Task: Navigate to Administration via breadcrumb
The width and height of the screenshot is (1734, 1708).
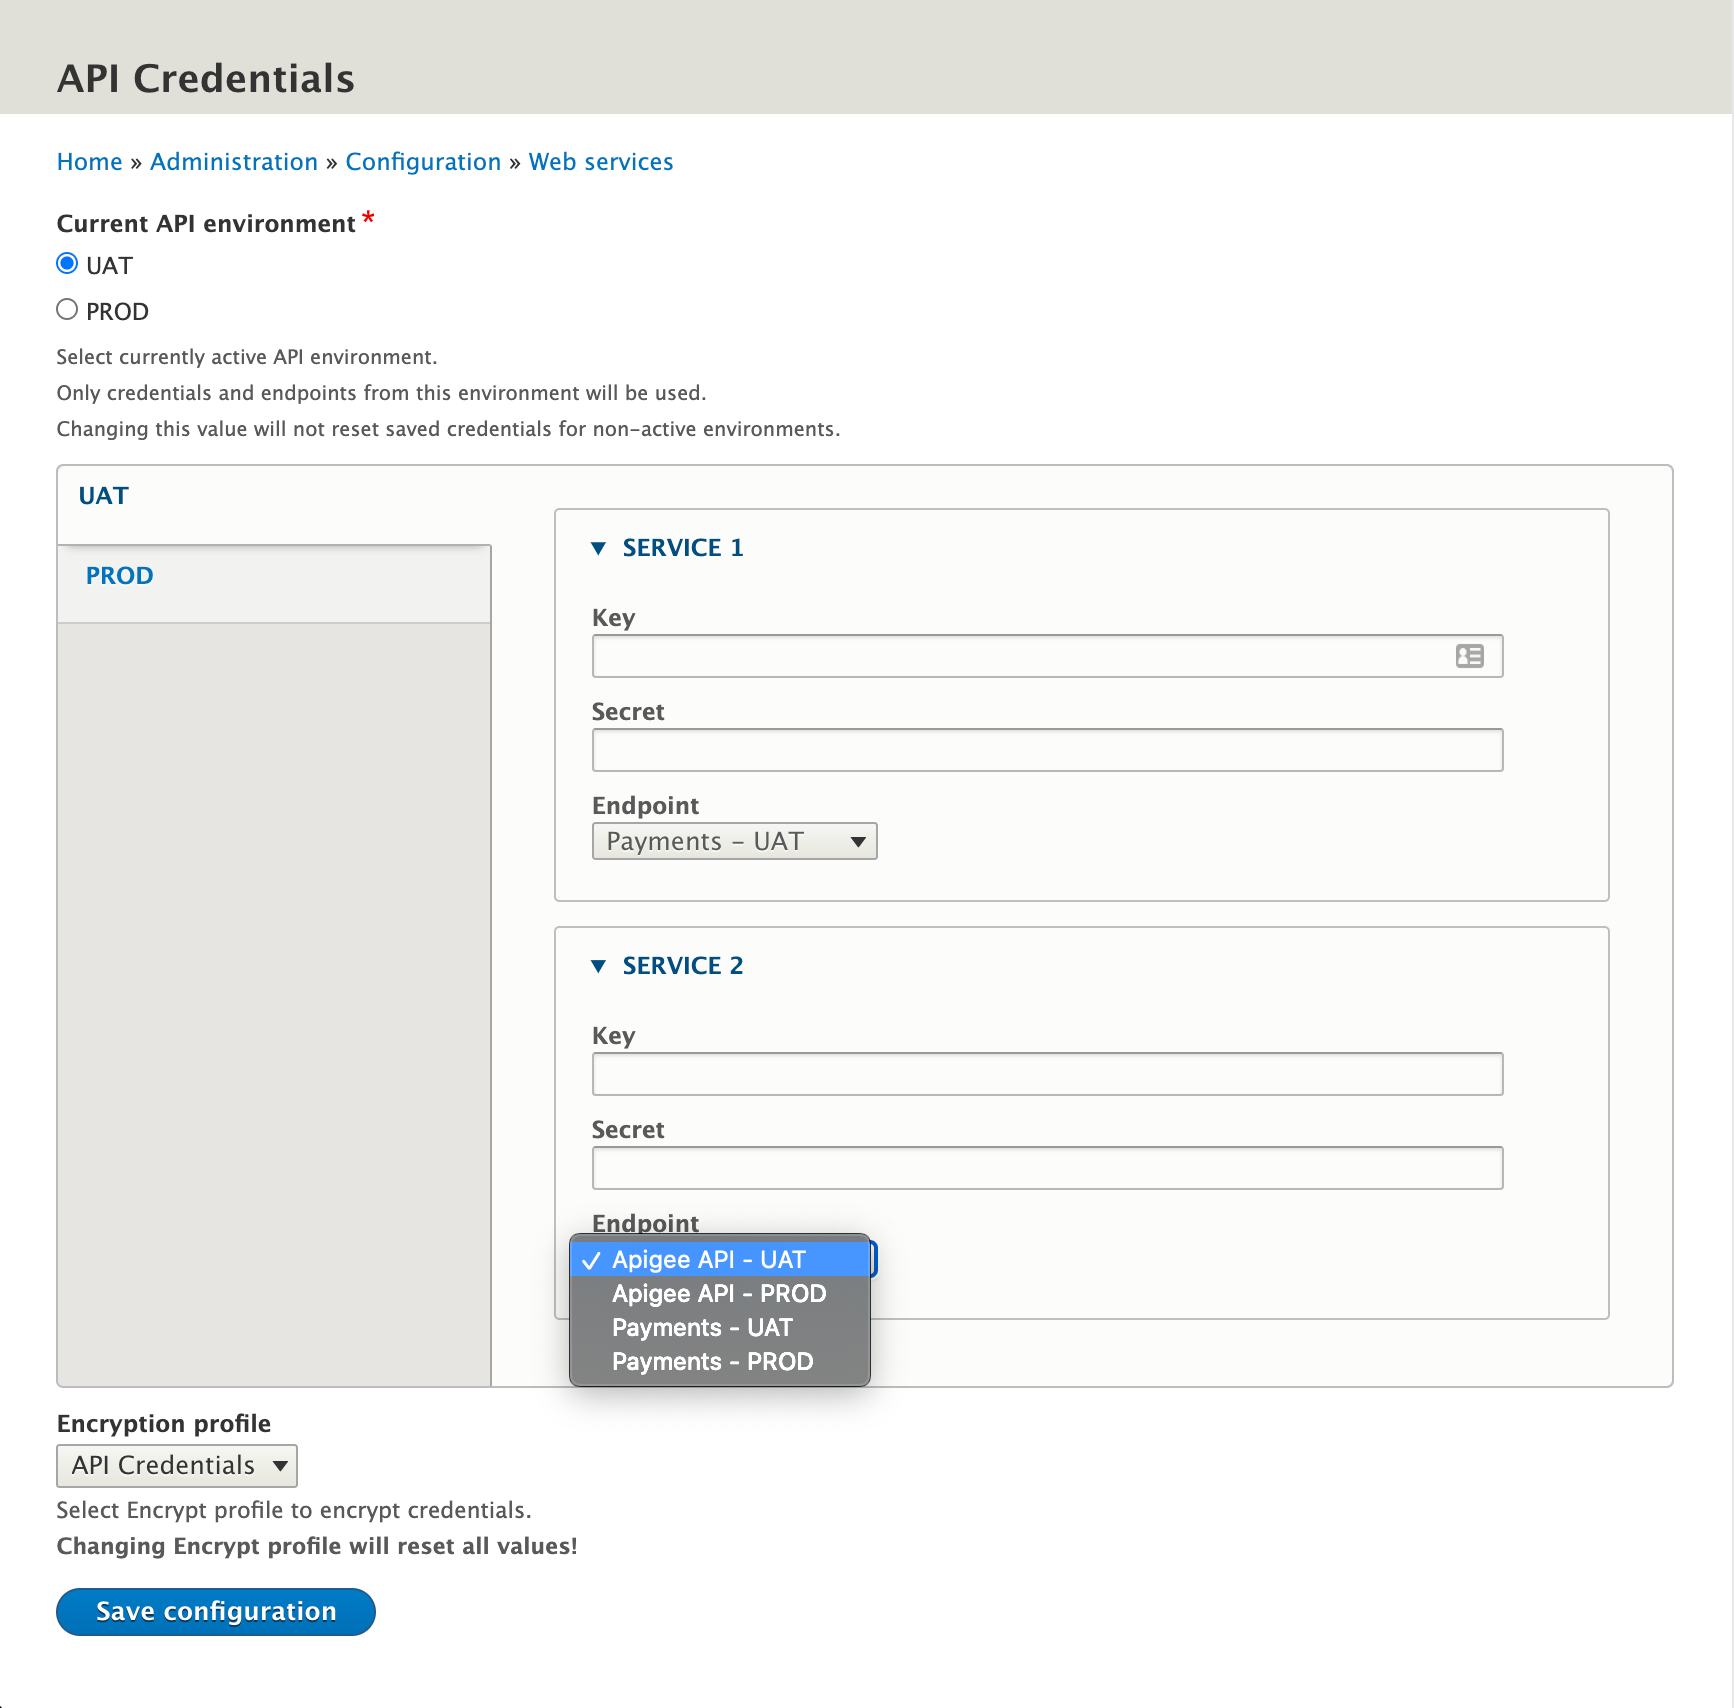Action: pos(233,161)
